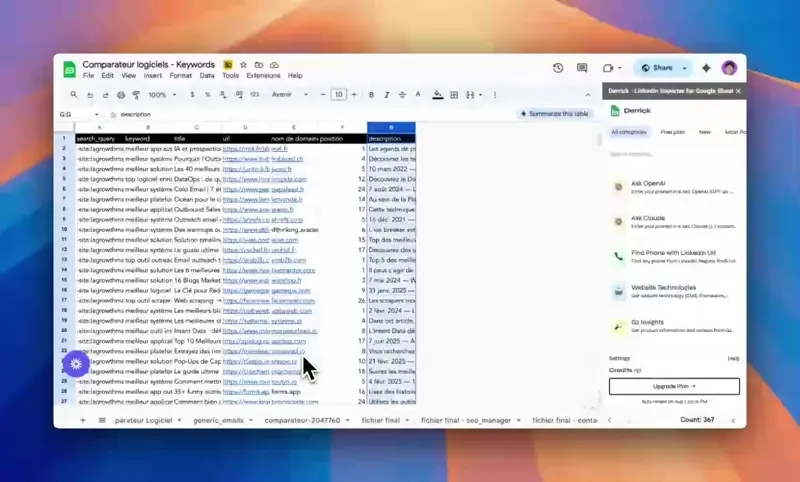Screen dimensions: 800x482
Task: Open the 100% zoom dropdown
Action: (160, 95)
